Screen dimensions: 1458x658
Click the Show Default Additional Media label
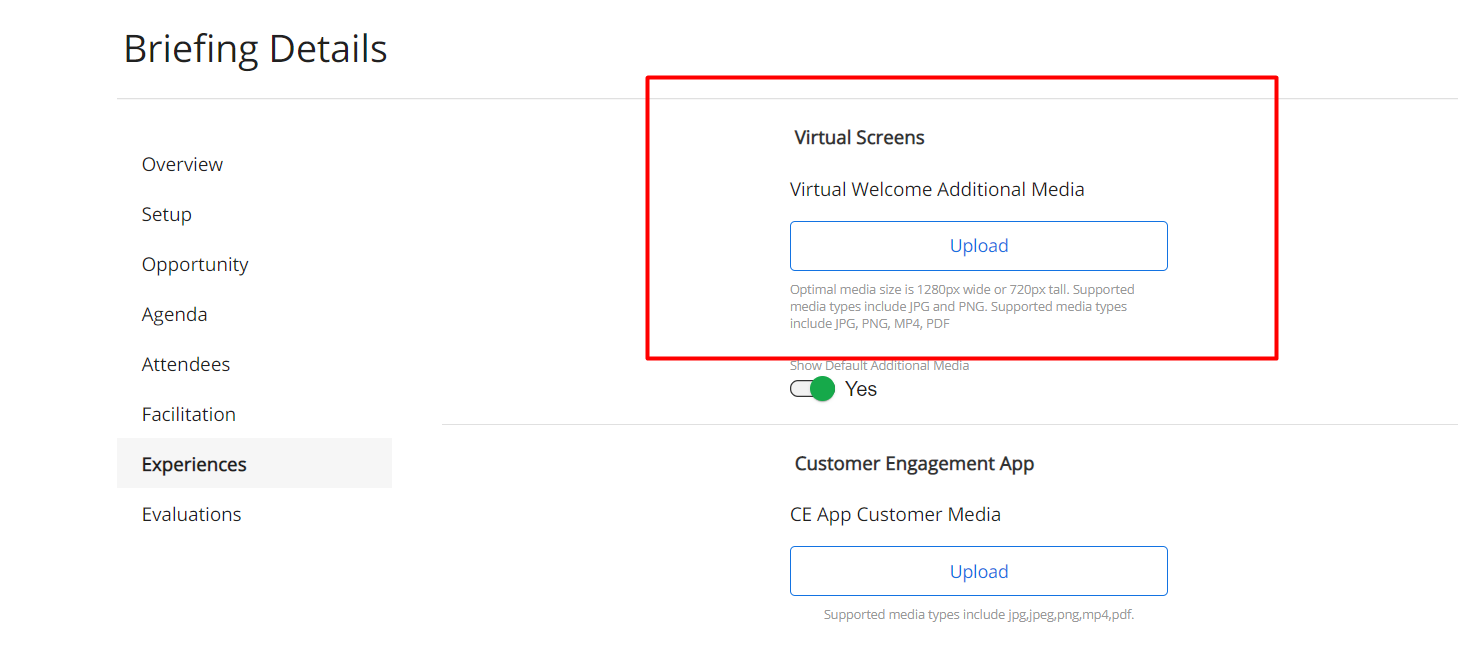tap(879, 366)
